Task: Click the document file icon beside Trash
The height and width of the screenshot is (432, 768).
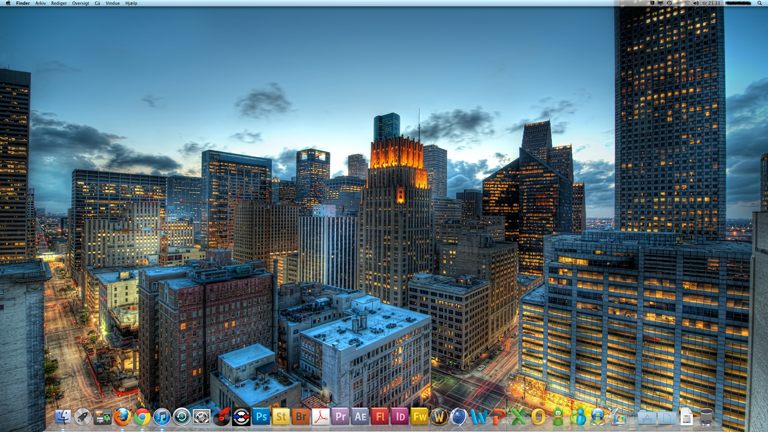Action: coord(687,417)
